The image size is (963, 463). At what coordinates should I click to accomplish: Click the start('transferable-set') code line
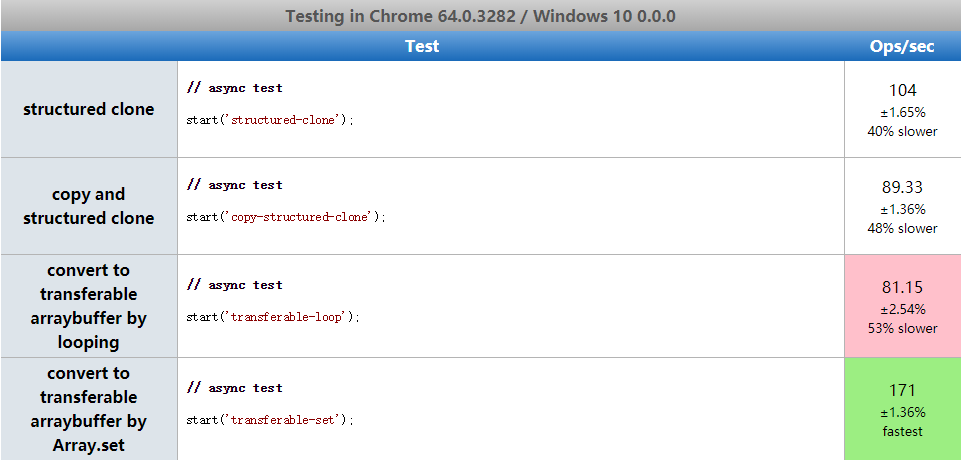(270, 420)
